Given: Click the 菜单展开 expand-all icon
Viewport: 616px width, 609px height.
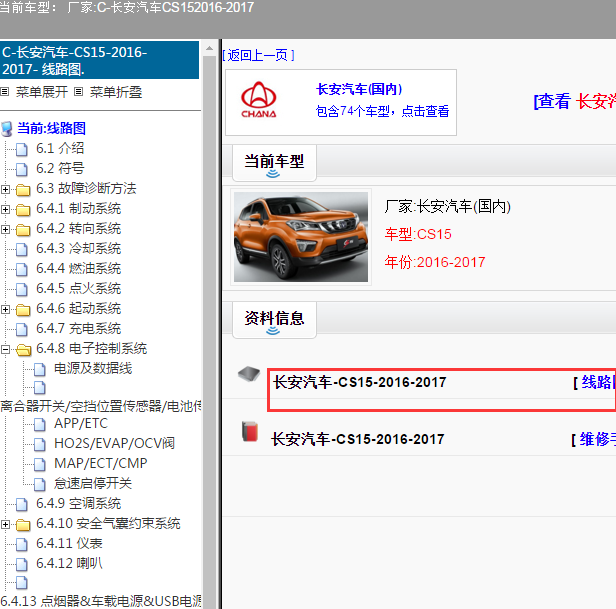Looking at the screenshot, I should click(4, 92).
